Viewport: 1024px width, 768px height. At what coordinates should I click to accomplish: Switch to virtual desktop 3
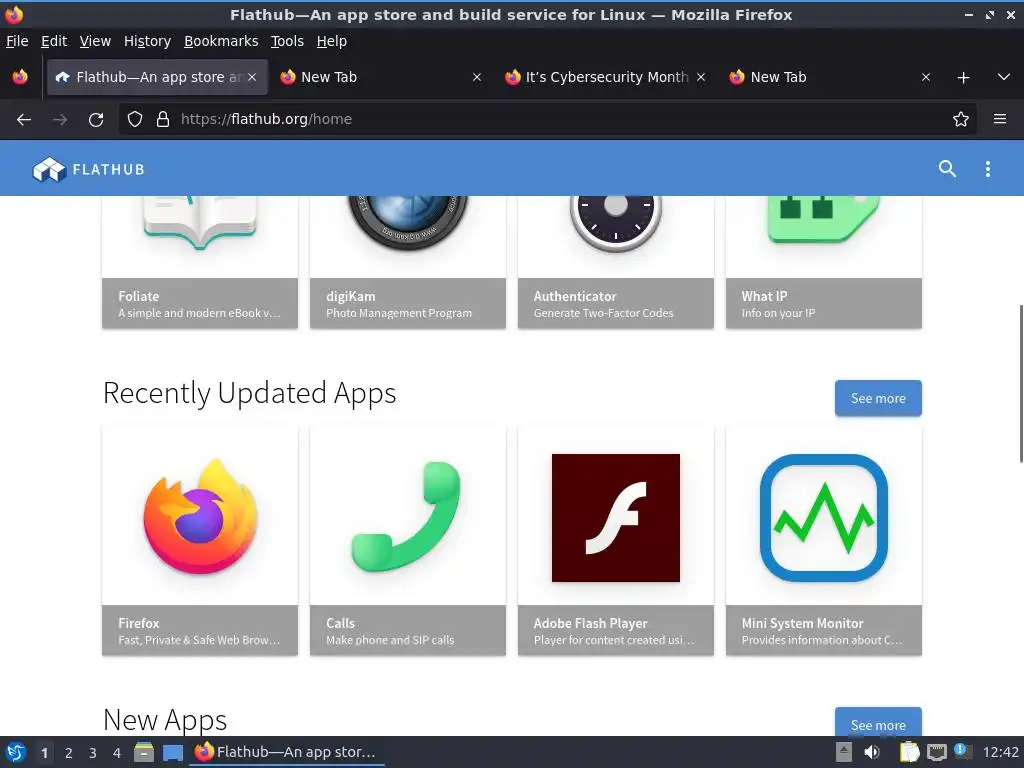[x=93, y=752]
